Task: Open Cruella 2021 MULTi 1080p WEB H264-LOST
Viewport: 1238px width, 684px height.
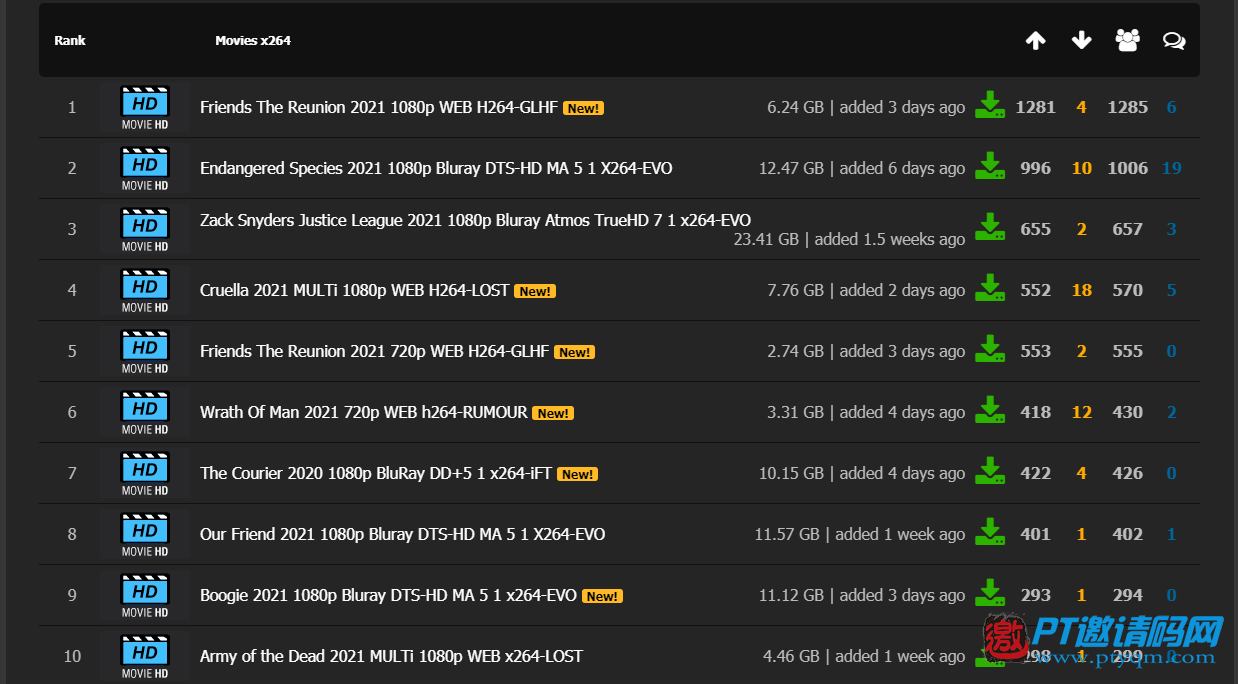Action: (x=354, y=290)
